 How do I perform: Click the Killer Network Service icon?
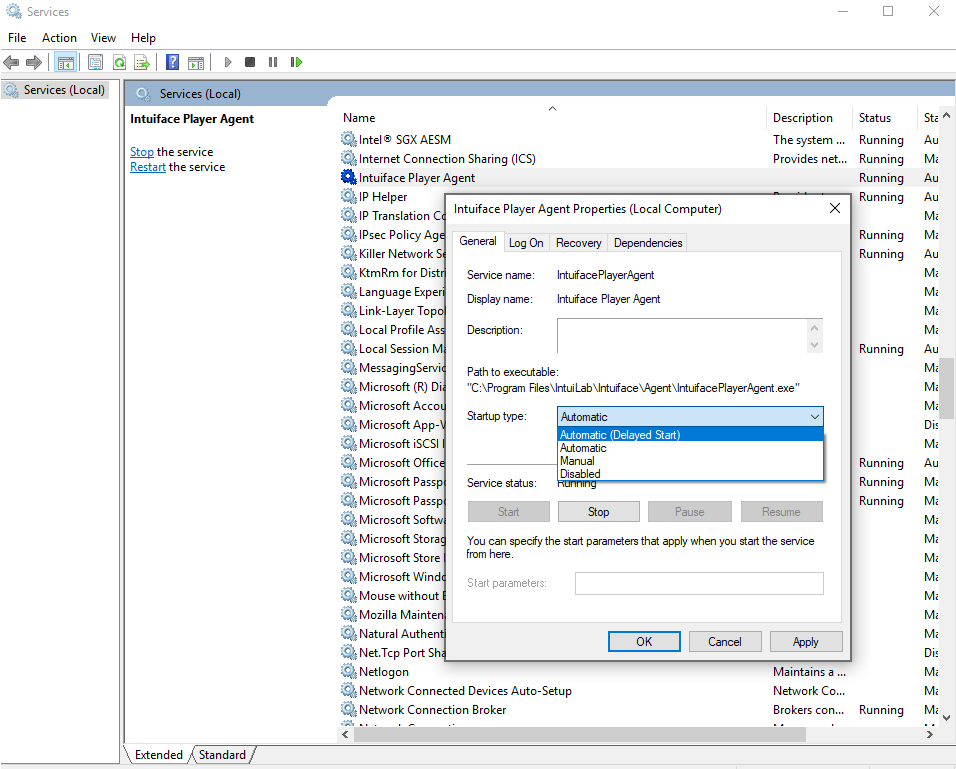[349, 253]
